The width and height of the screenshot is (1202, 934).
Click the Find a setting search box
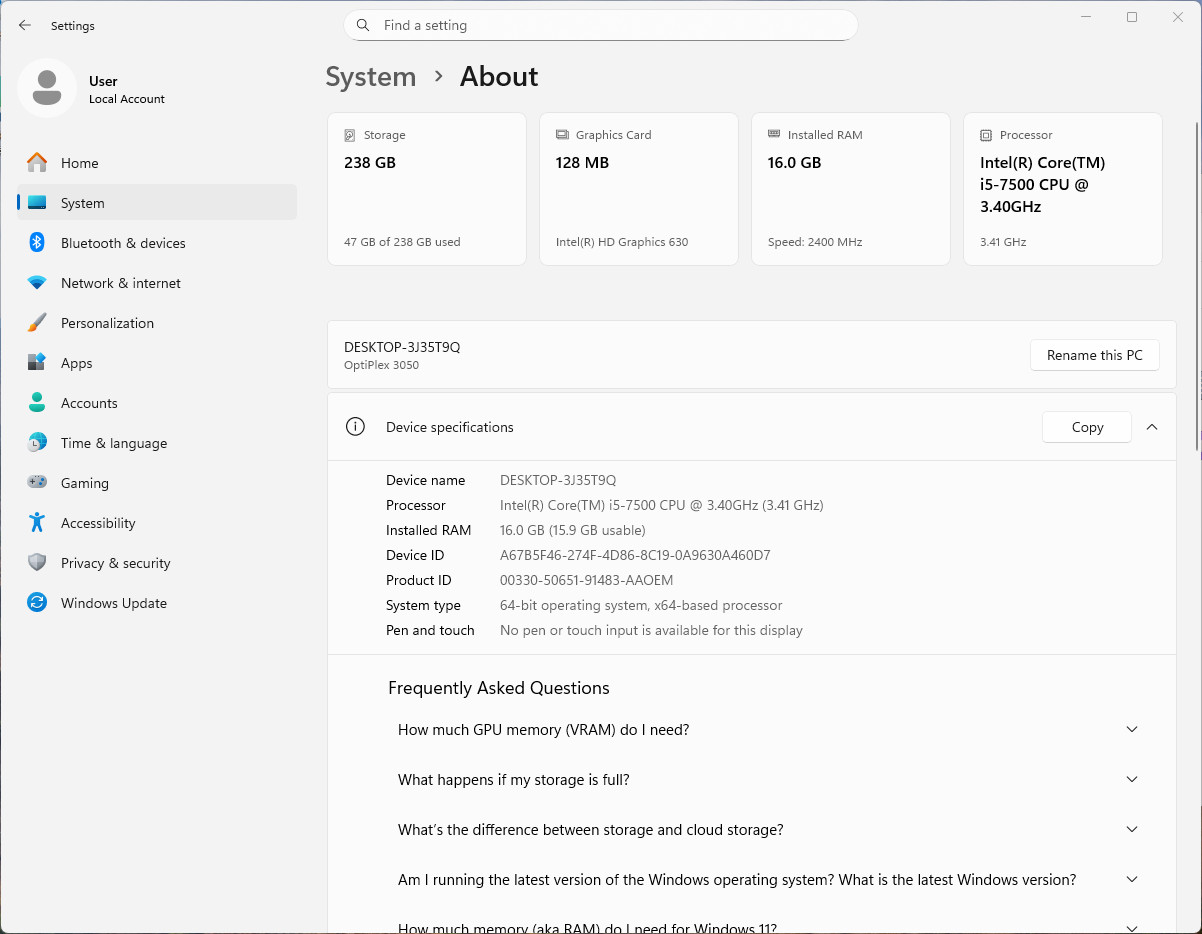coord(601,25)
